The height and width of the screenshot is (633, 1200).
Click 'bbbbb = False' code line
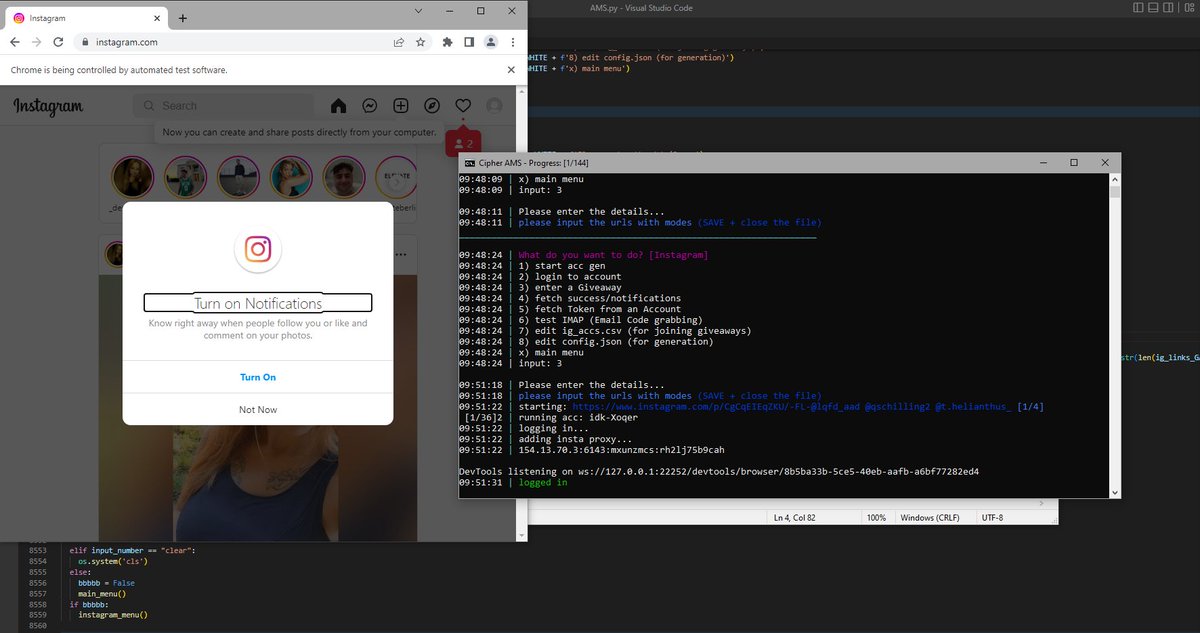107,583
